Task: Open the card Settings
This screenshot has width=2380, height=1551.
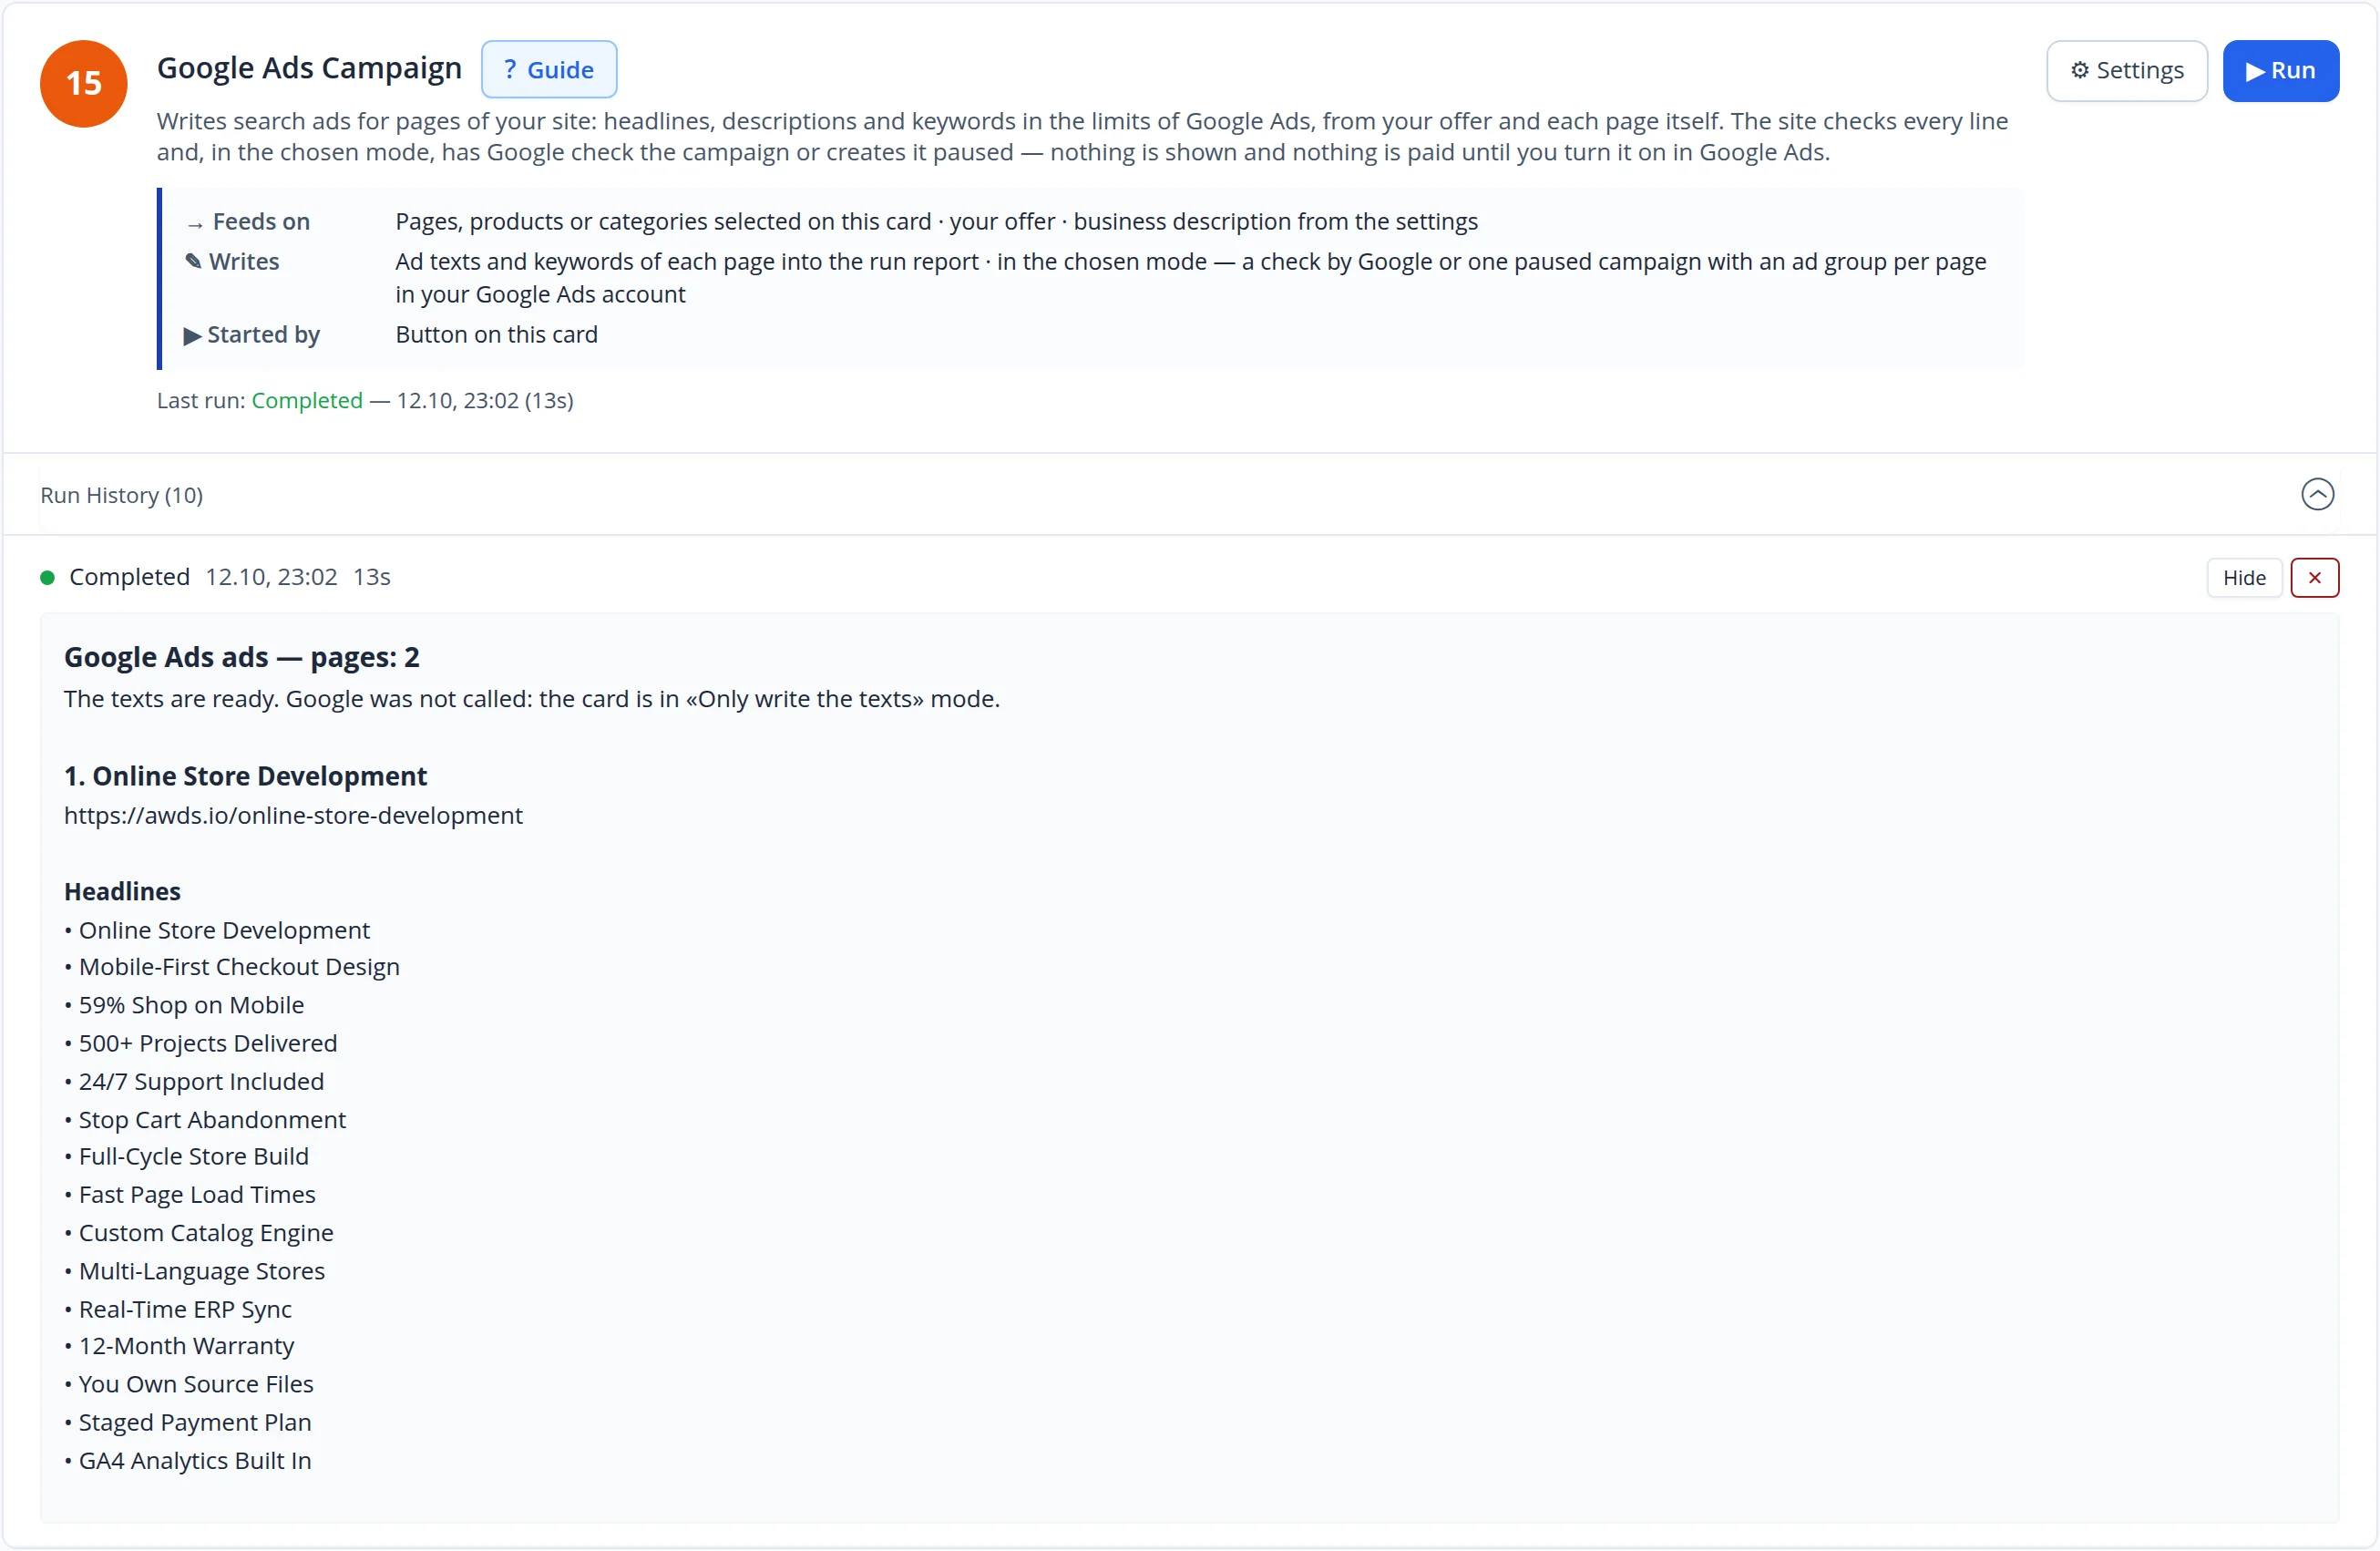Action: [2127, 71]
